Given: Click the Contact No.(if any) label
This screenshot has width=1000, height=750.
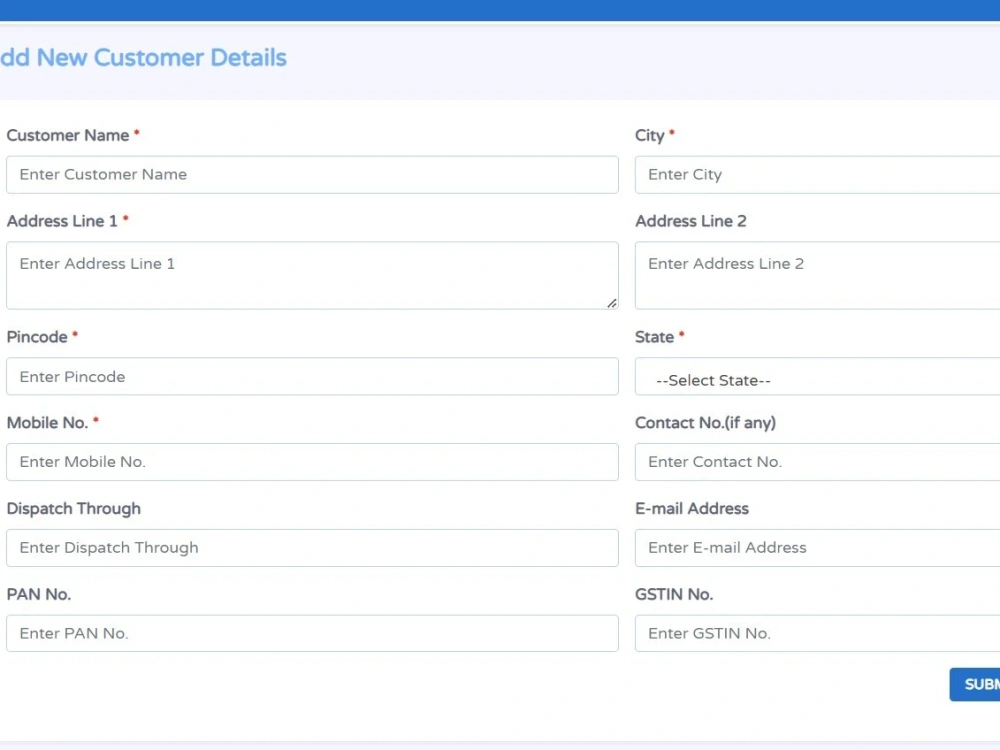Looking at the screenshot, I should click(705, 423).
